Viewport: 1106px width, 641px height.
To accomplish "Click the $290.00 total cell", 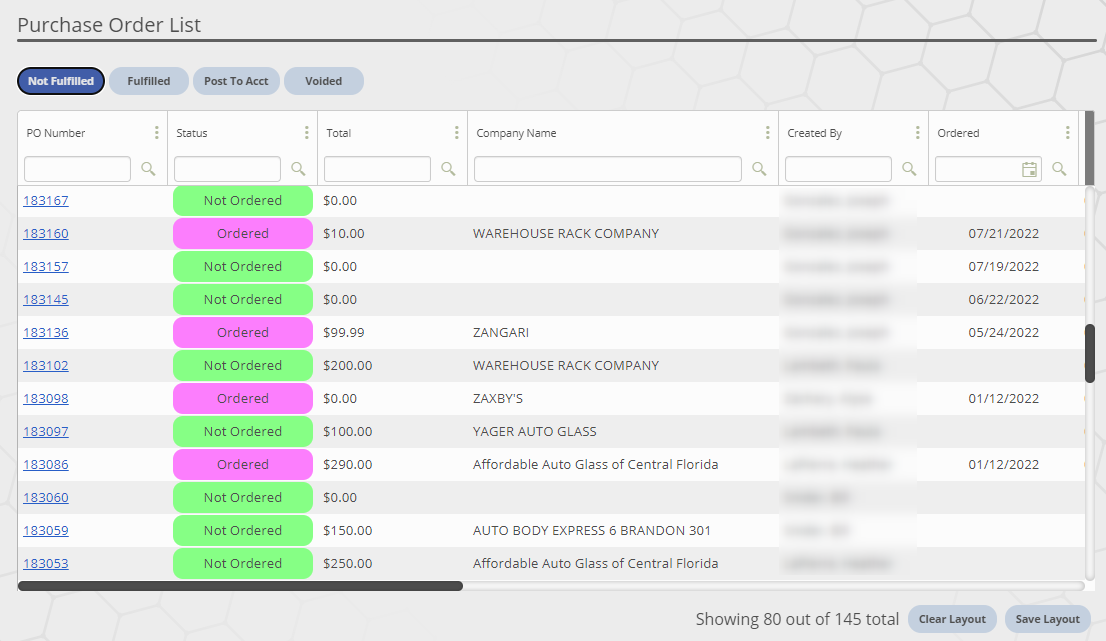I will click(x=348, y=465).
